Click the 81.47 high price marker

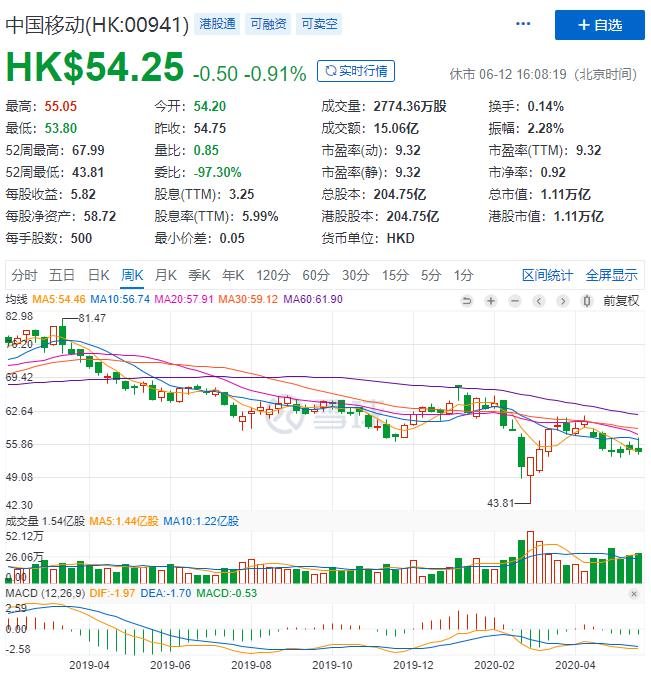point(92,318)
